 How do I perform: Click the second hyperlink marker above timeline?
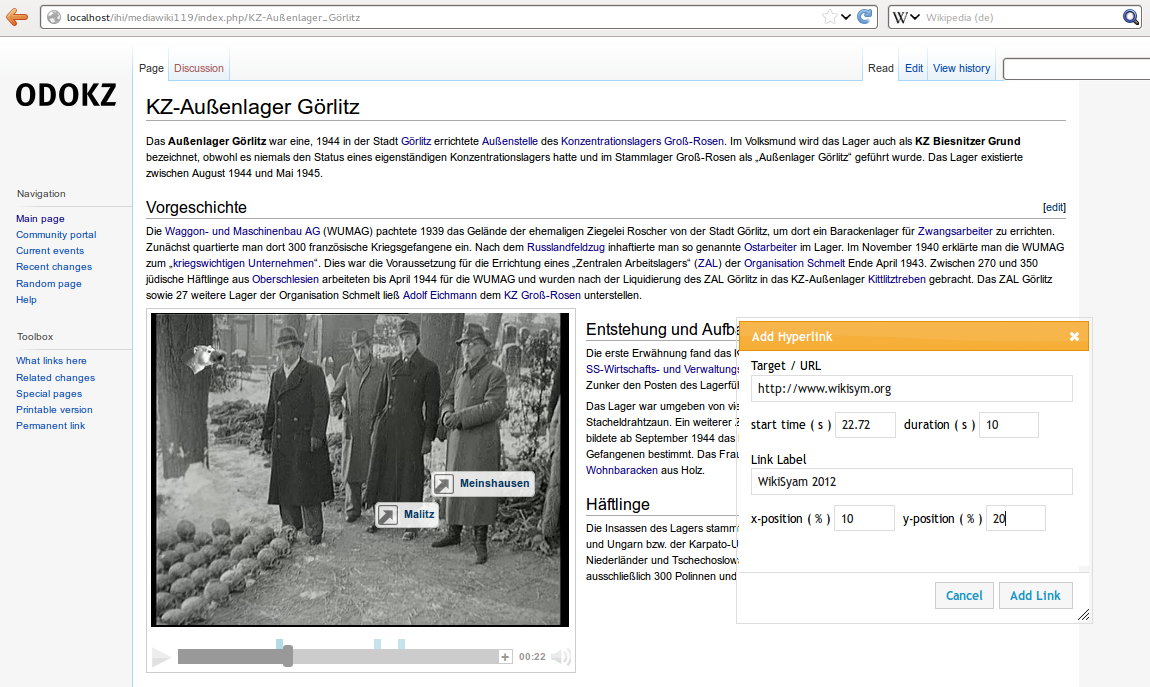[377, 644]
